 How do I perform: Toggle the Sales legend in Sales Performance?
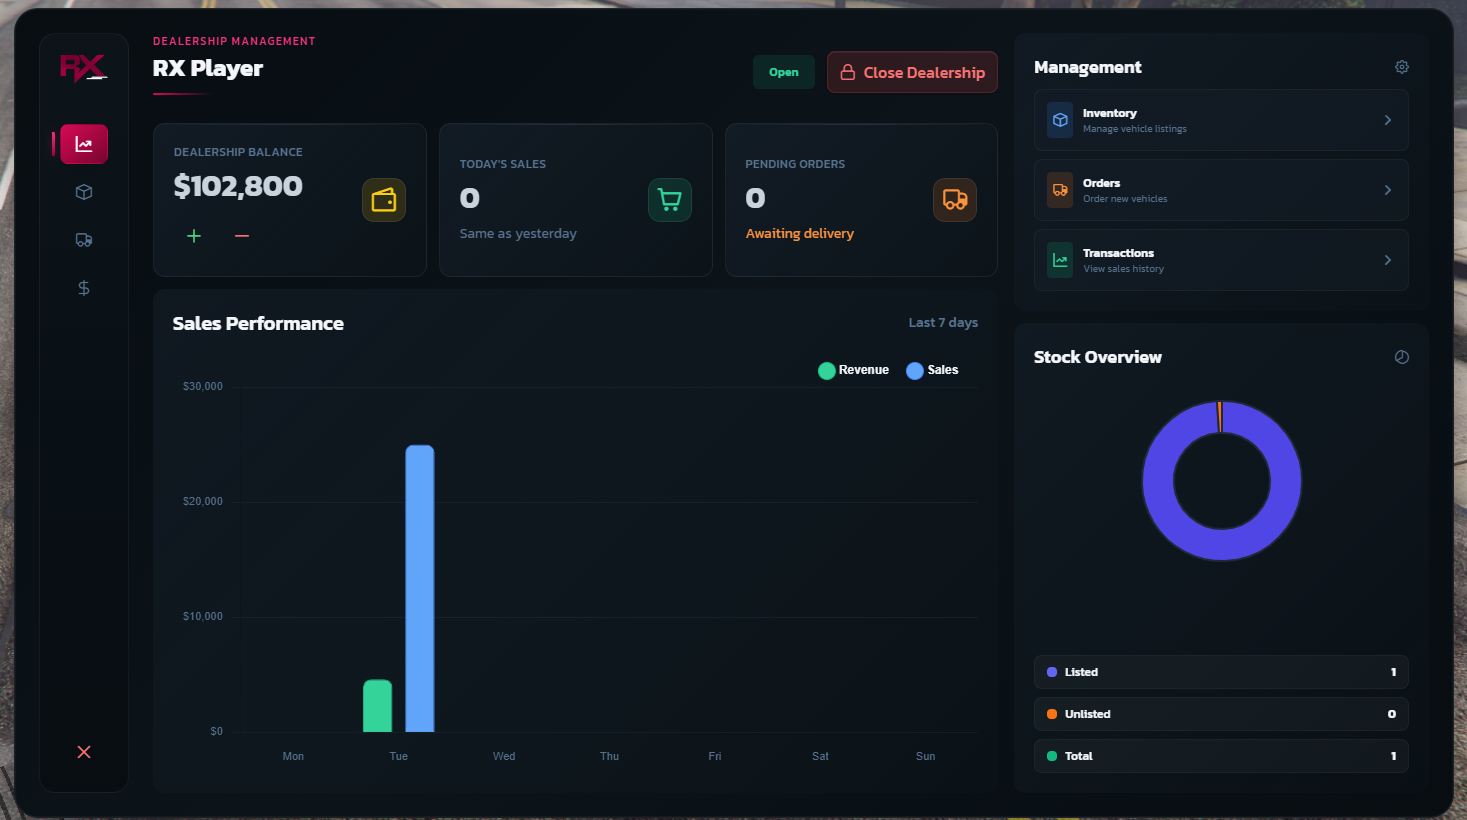click(x=932, y=370)
